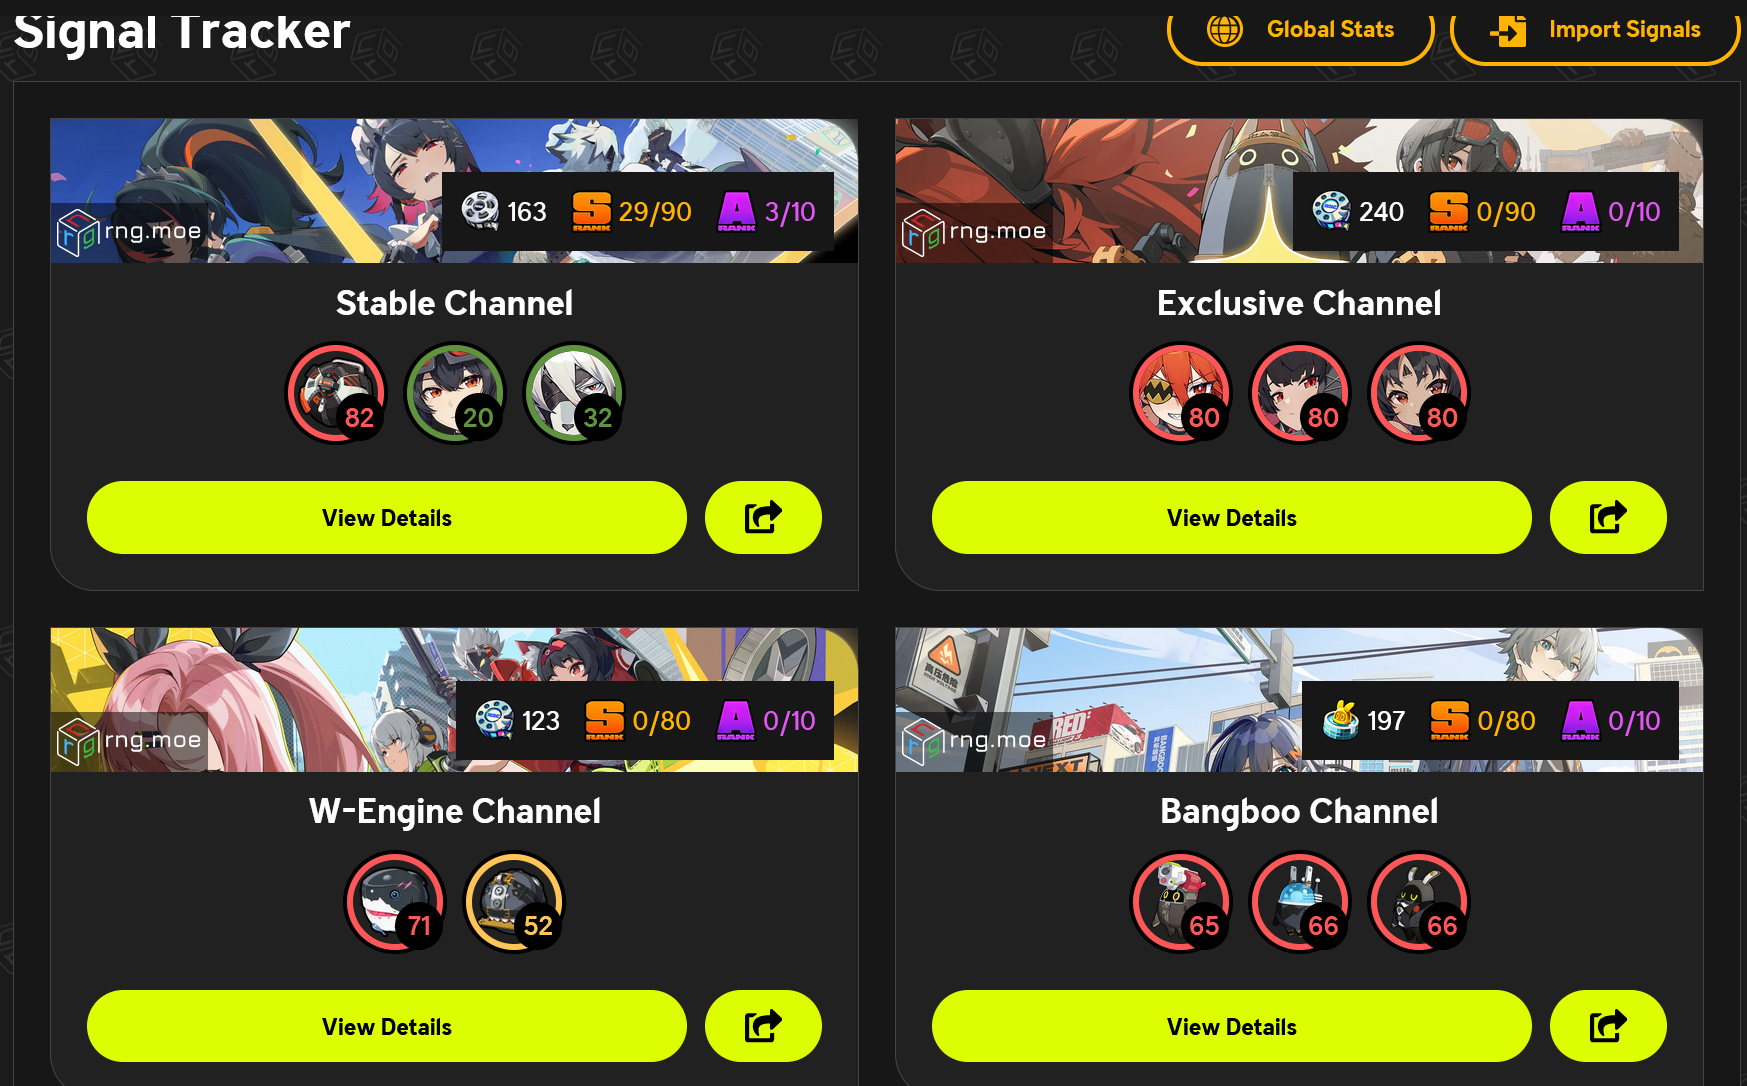This screenshot has width=1747, height=1086.
Task: View Details for Exclusive Channel
Action: tap(1232, 517)
